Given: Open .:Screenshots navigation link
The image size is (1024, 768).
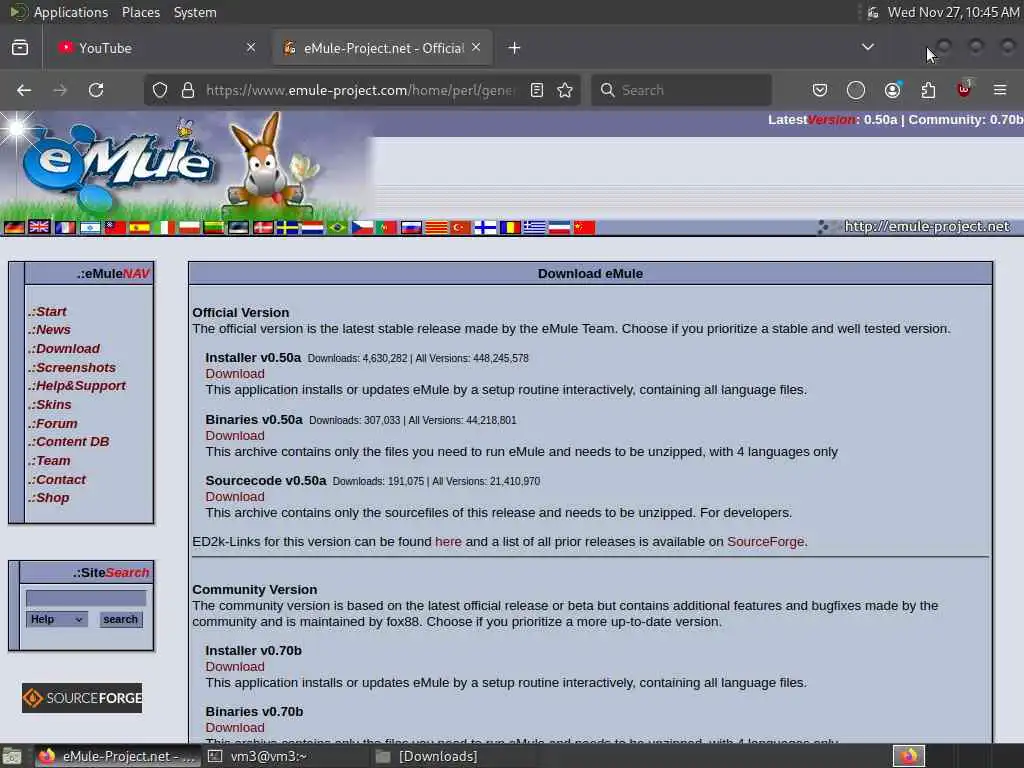Looking at the screenshot, I should coord(72,368).
